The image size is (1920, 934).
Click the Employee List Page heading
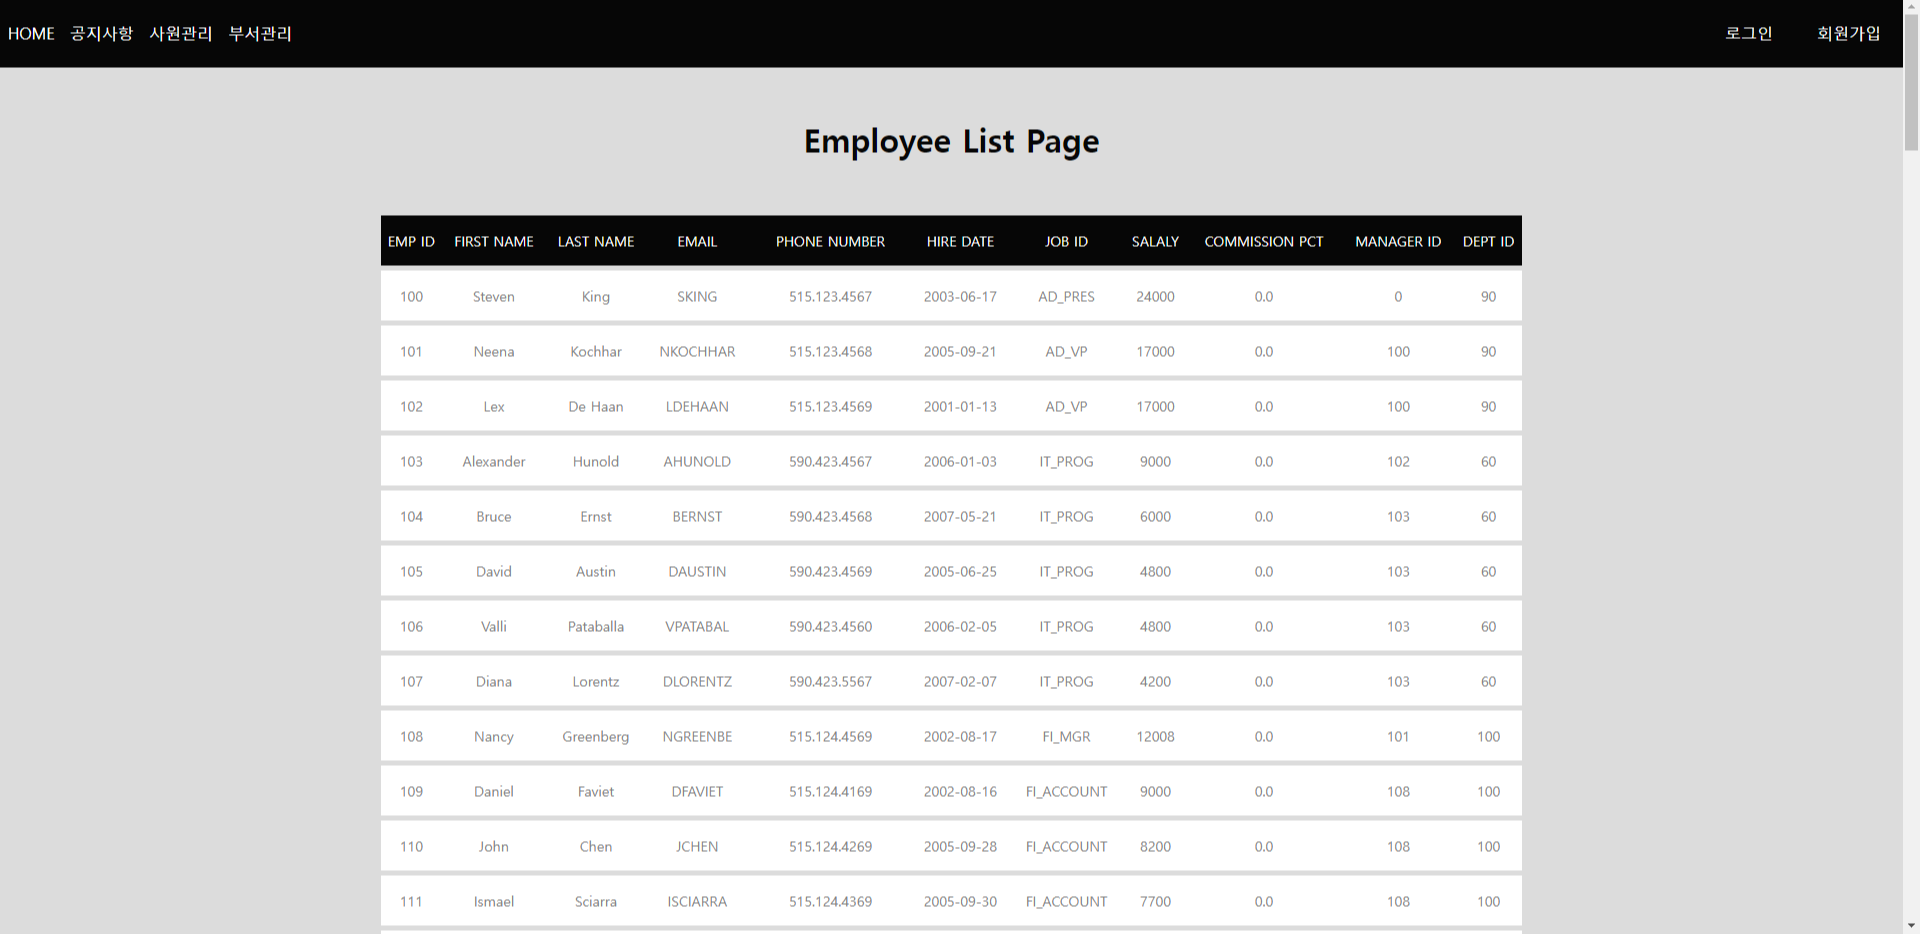(951, 142)
